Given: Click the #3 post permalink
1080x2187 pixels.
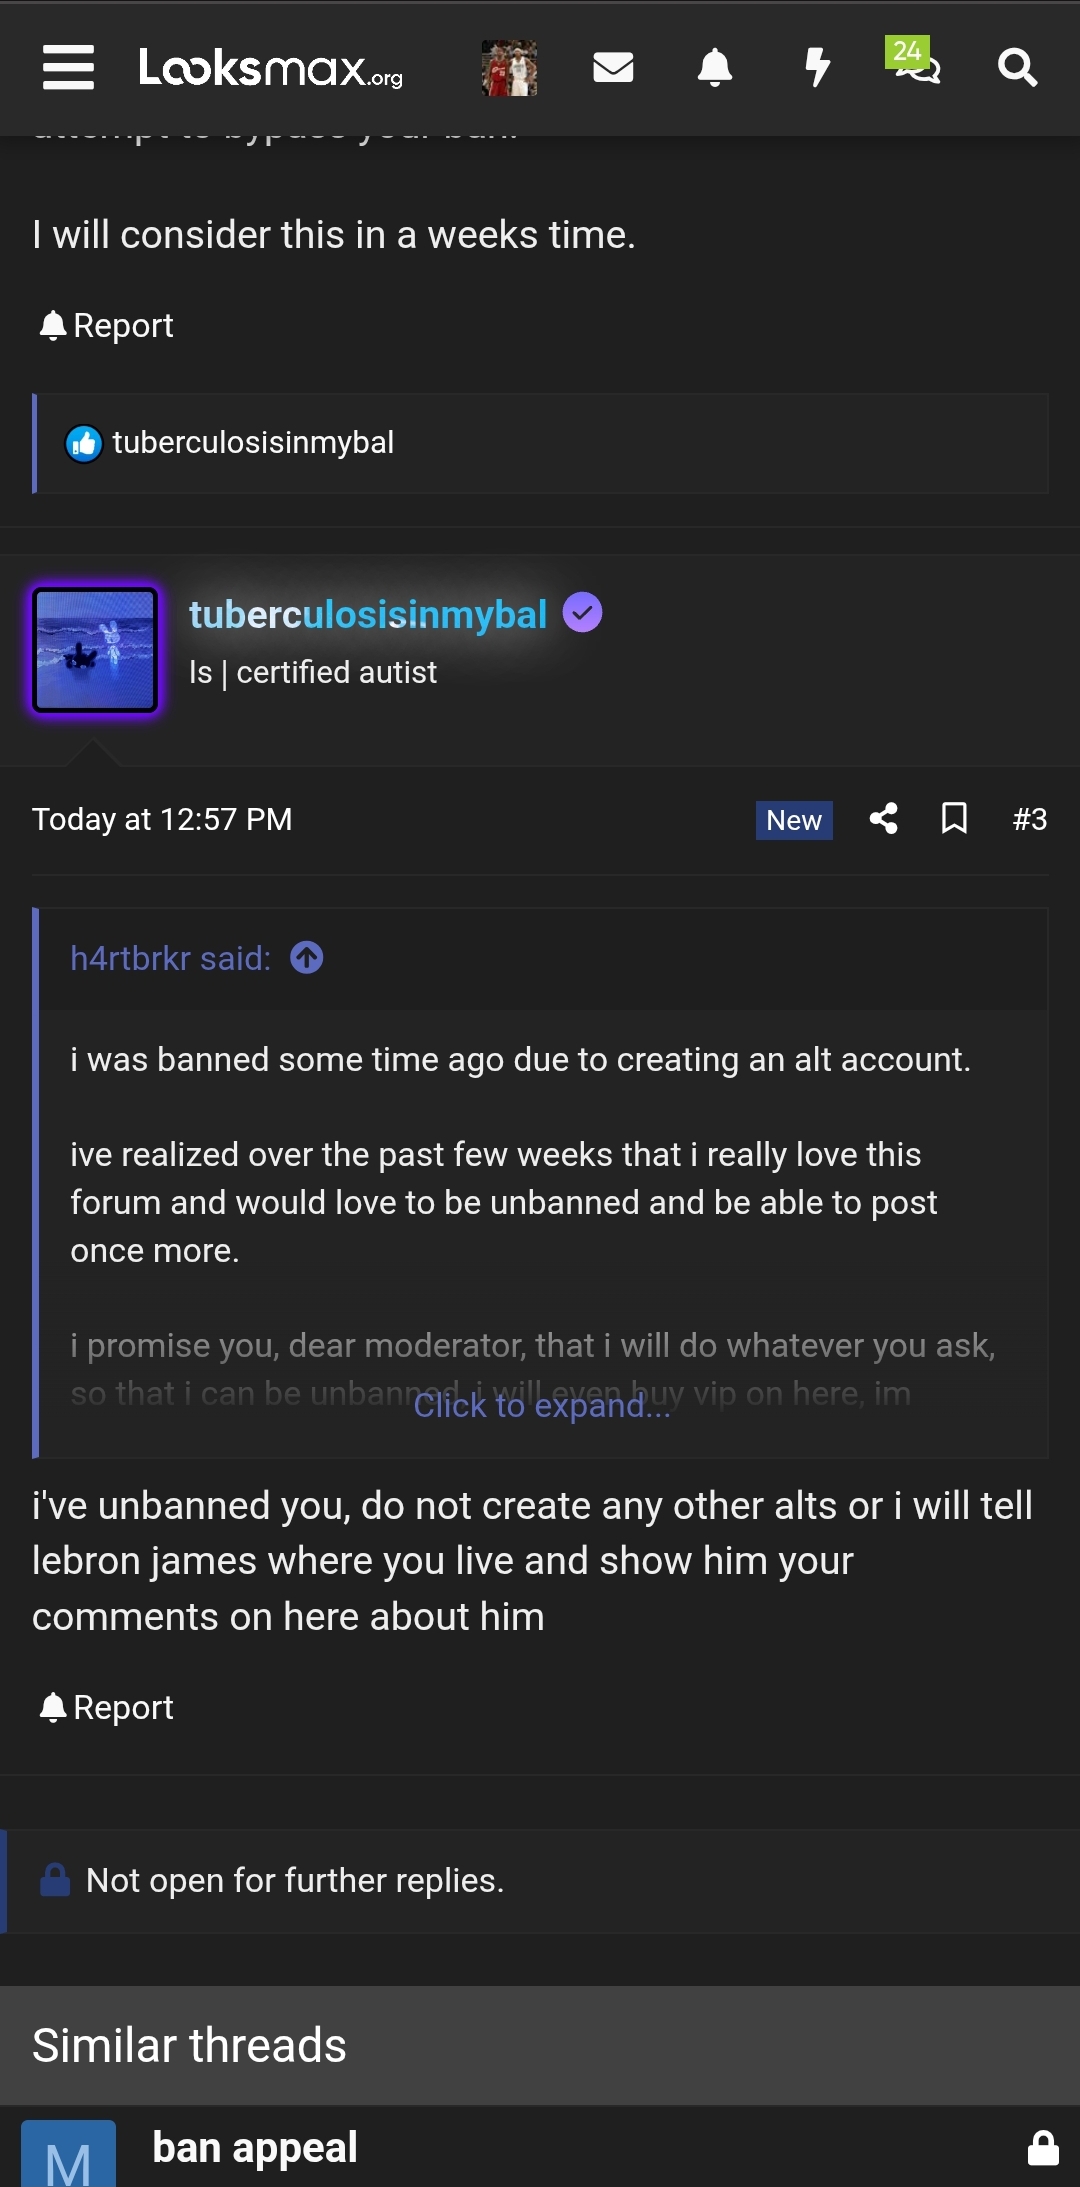Looking at the screenshot, I should 1029,818.
